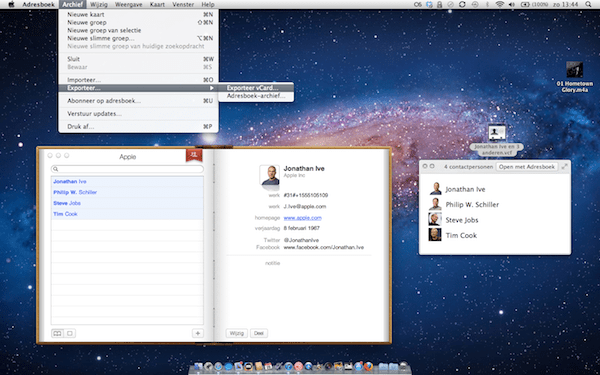Open the Wijzig menu in the menu bar
Viewport: 600px width, 375px height.
click(99, 5)
